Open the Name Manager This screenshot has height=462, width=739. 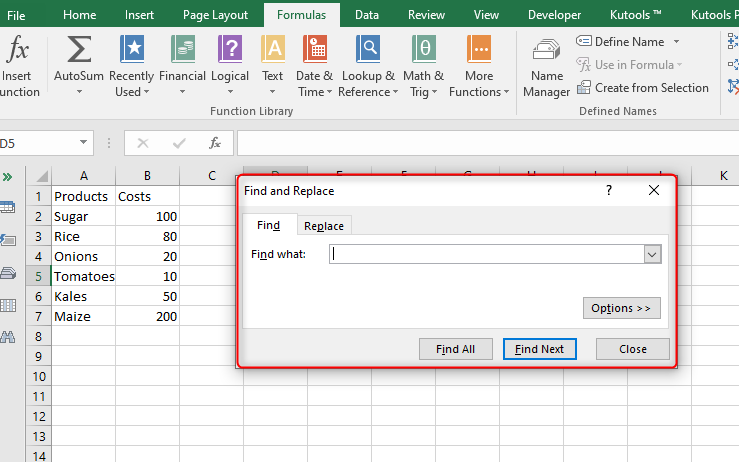pyautogui.click(x=547, y=68)
